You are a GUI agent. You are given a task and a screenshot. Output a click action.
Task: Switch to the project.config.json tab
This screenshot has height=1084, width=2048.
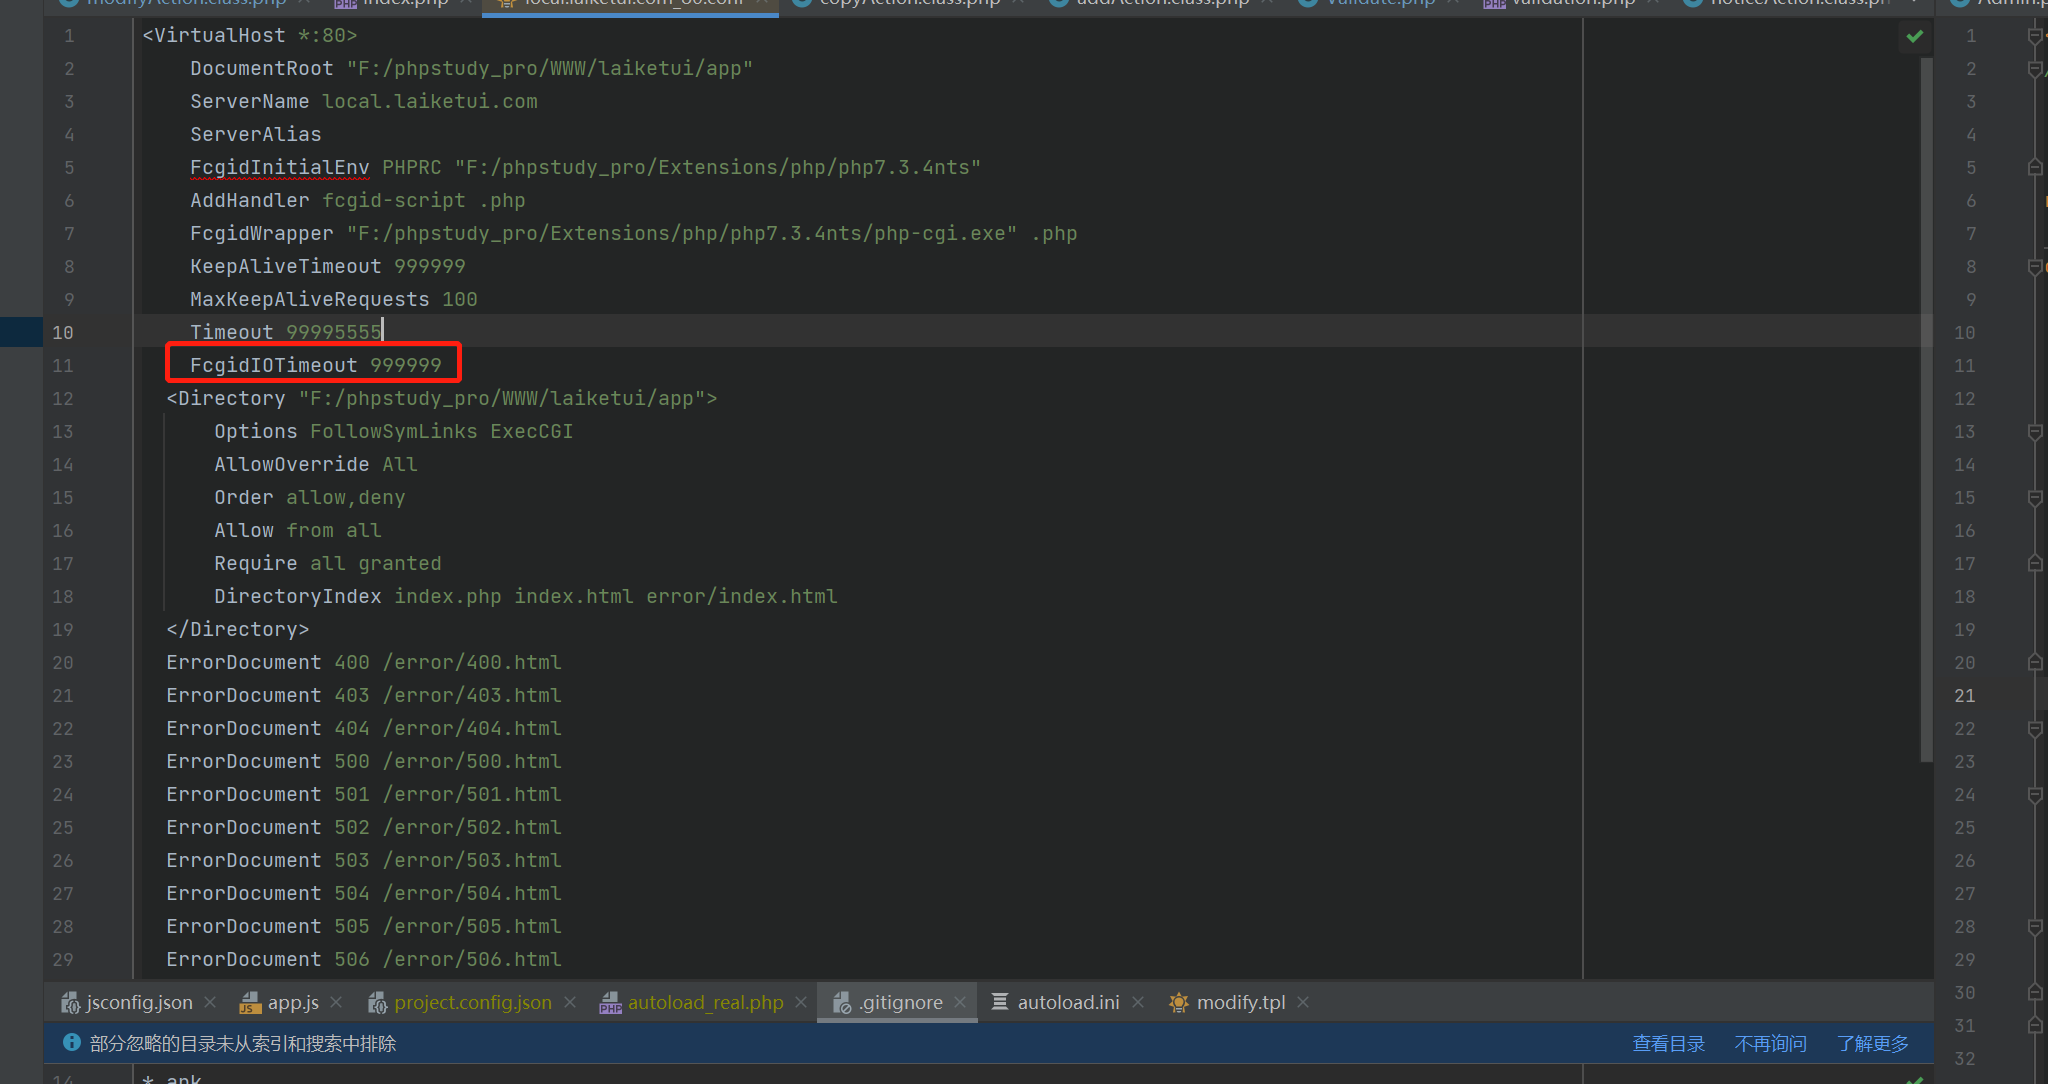472,1002
